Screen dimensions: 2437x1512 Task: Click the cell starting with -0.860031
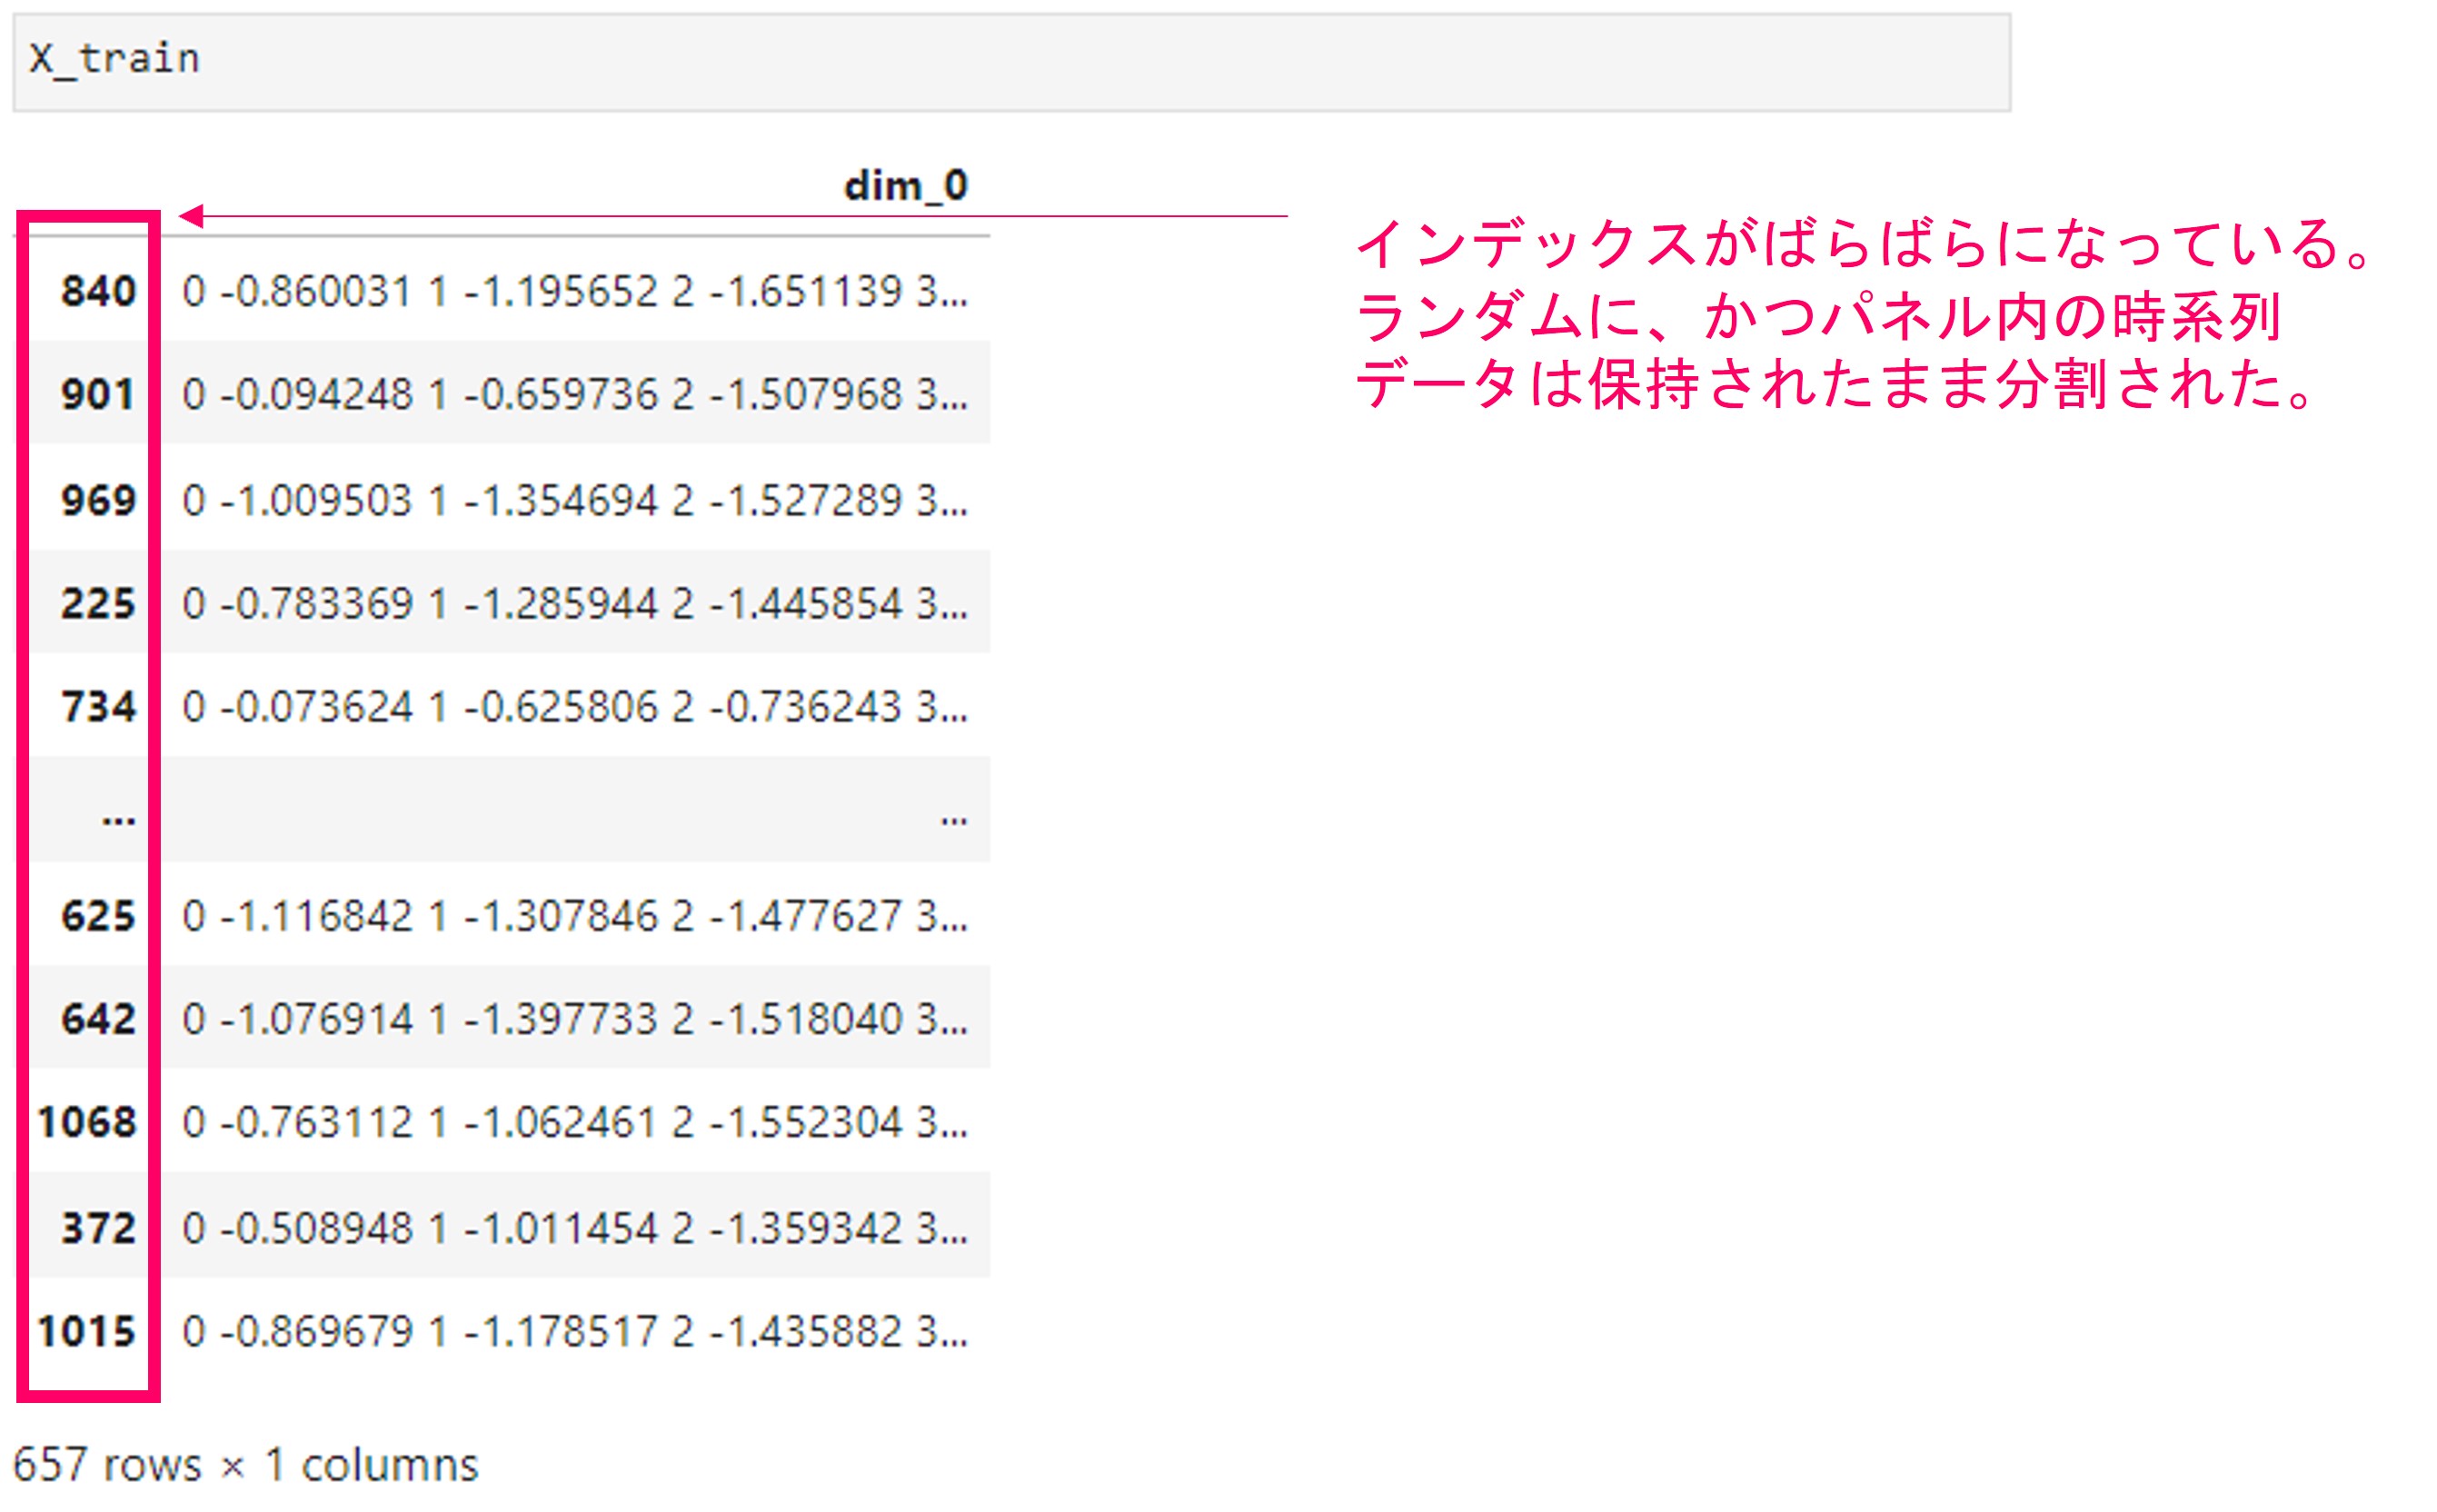click(575, 292)
